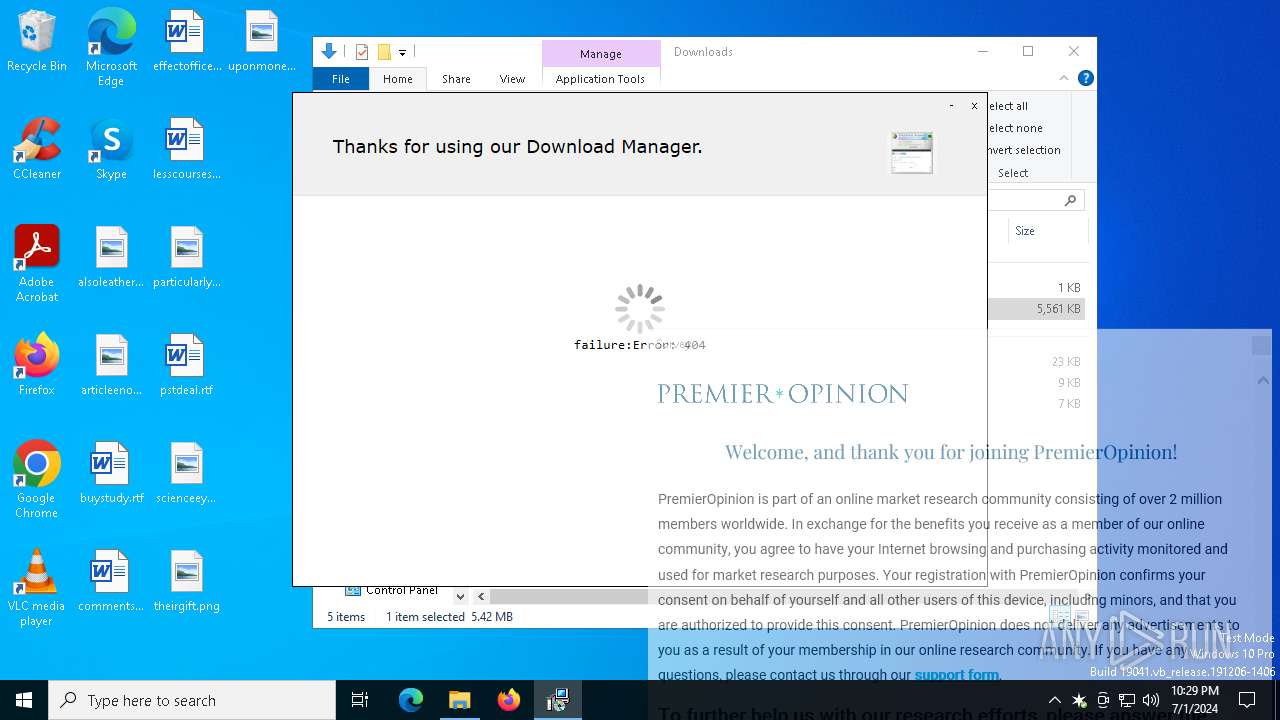Select the file row sized 7 KB

click(x=1036, y=404)
